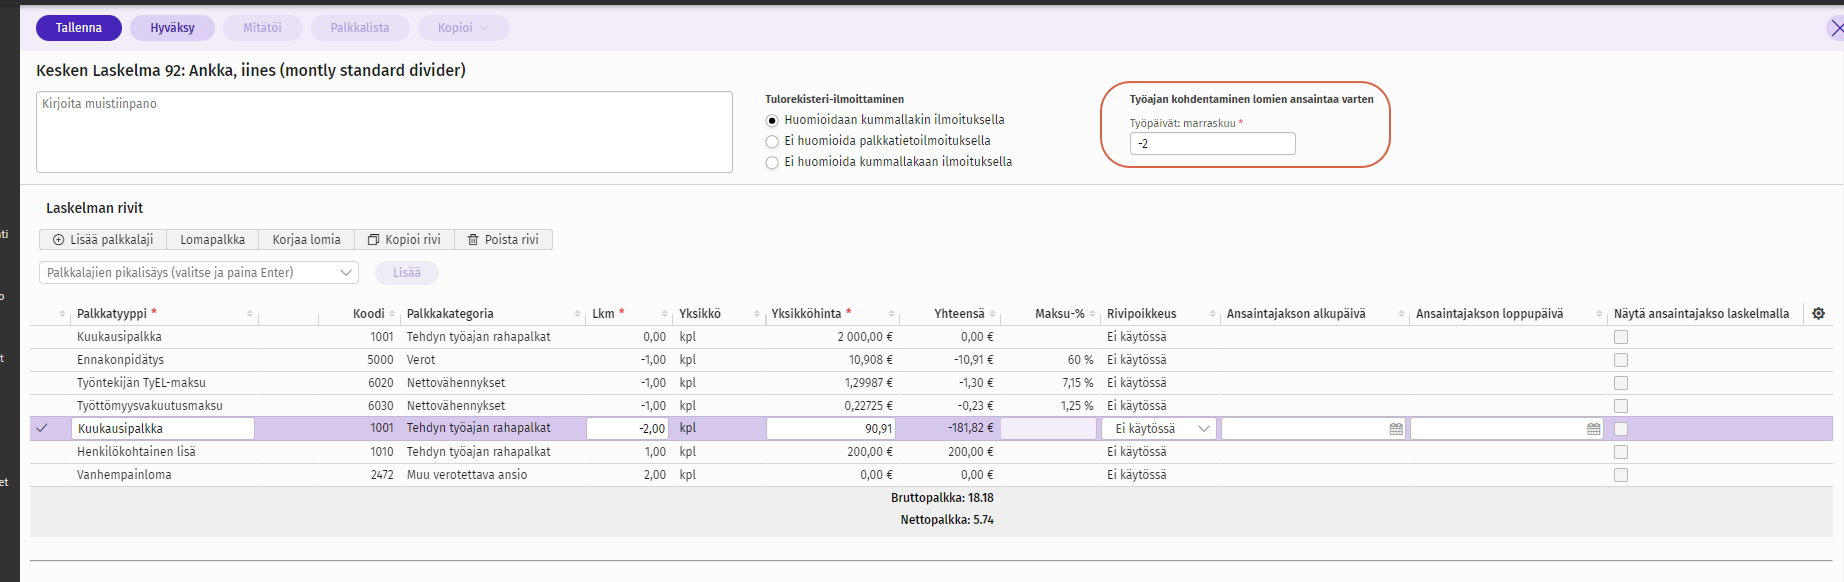
Task: Click the 60 % Maksu-% cell
Action: (1080, 360)
